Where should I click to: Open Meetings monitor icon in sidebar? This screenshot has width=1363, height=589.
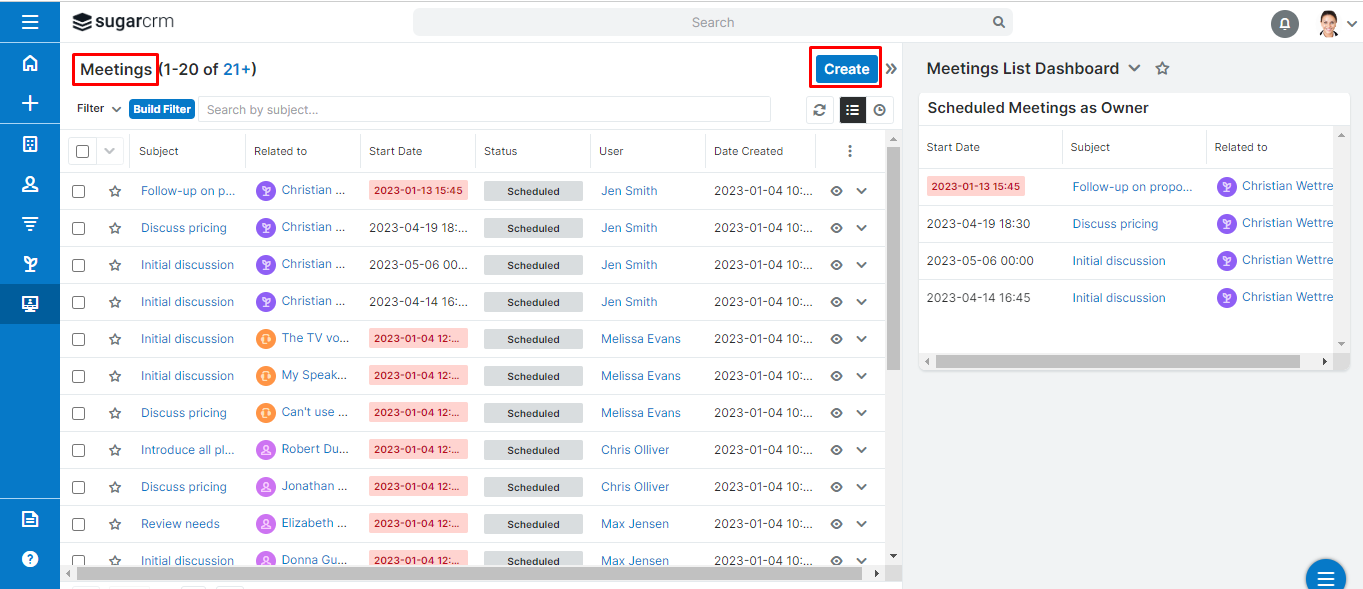(x=30, y=304)
